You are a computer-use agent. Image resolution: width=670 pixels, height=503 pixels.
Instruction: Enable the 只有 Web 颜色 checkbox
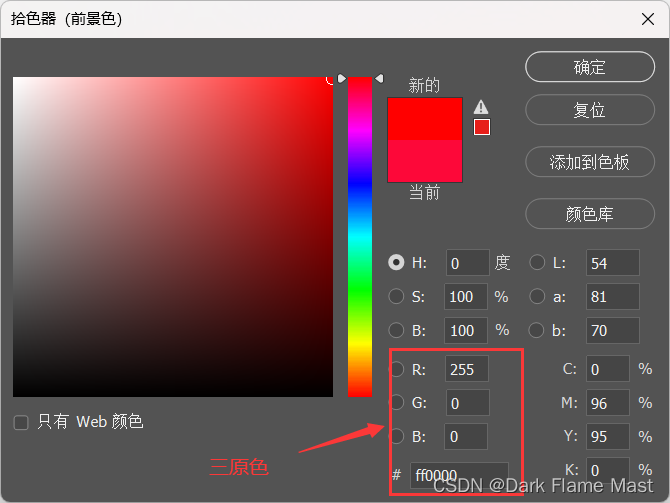[x=21, y=422]
